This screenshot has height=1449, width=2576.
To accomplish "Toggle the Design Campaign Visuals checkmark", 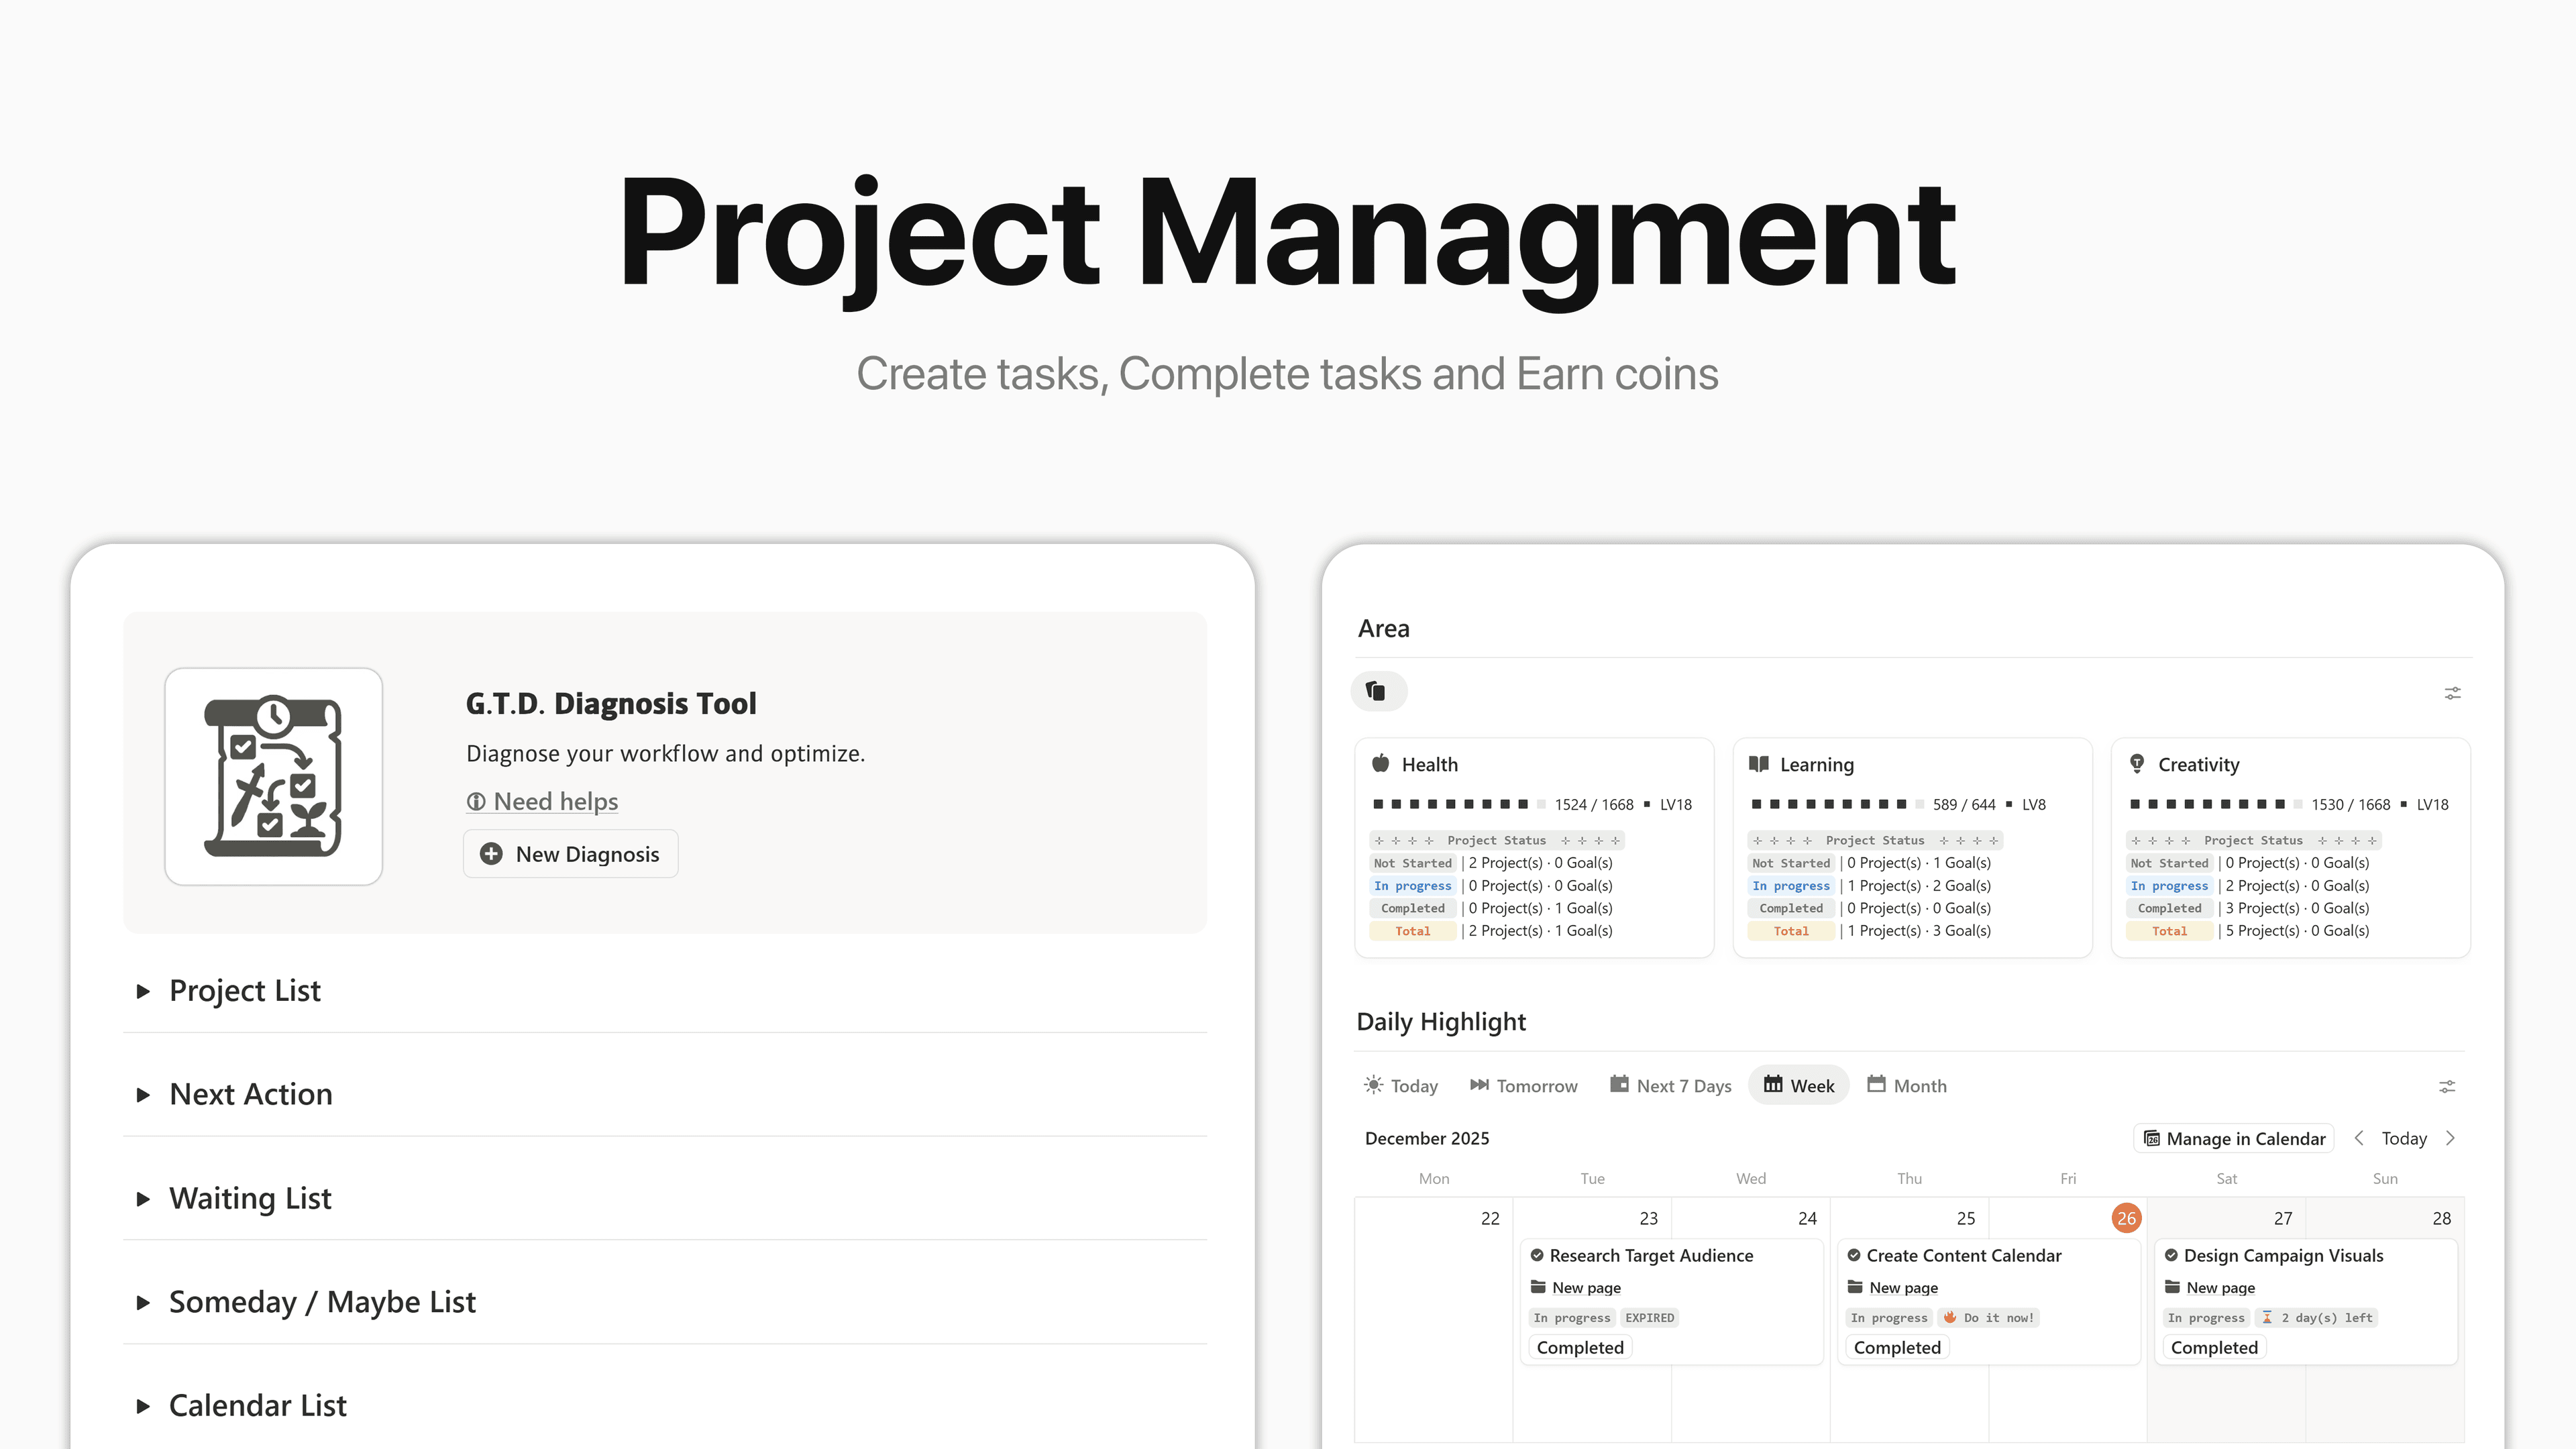I will point(2171,1255).
